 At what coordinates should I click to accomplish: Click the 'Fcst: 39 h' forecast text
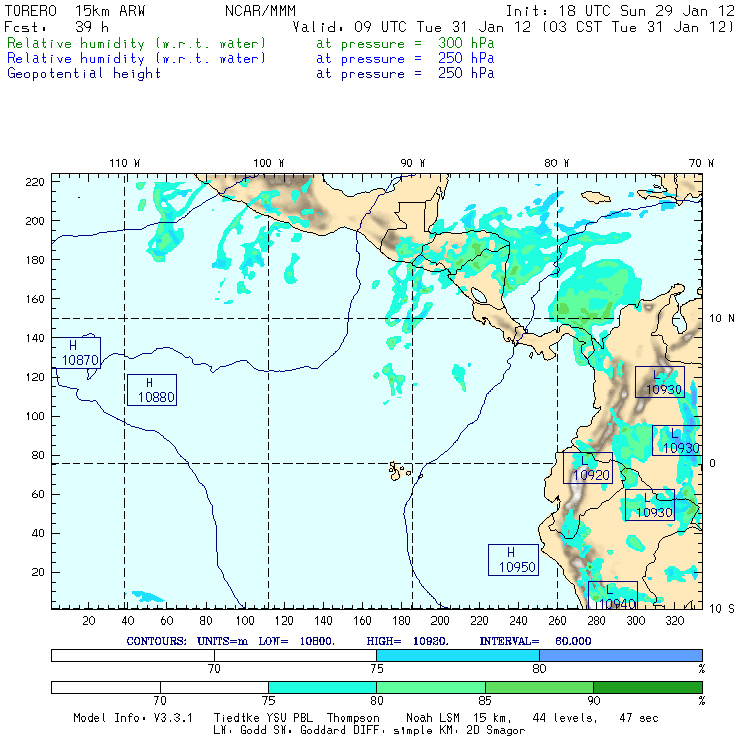pos(56,27)
